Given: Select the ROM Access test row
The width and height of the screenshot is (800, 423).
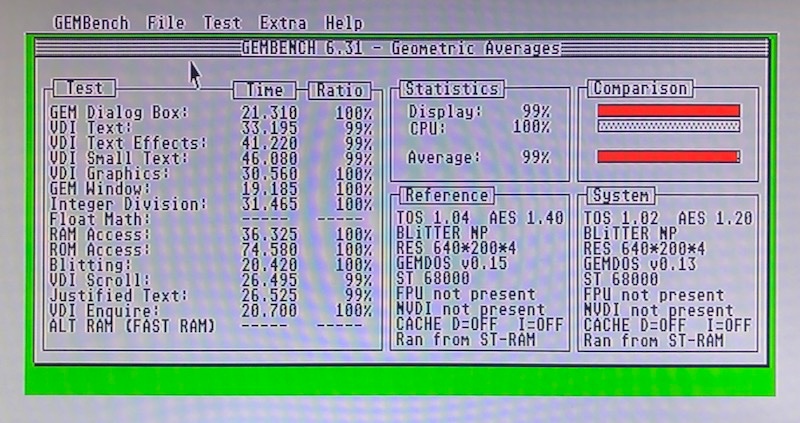Looking at the screenshot, I should (x=211, y=250).
